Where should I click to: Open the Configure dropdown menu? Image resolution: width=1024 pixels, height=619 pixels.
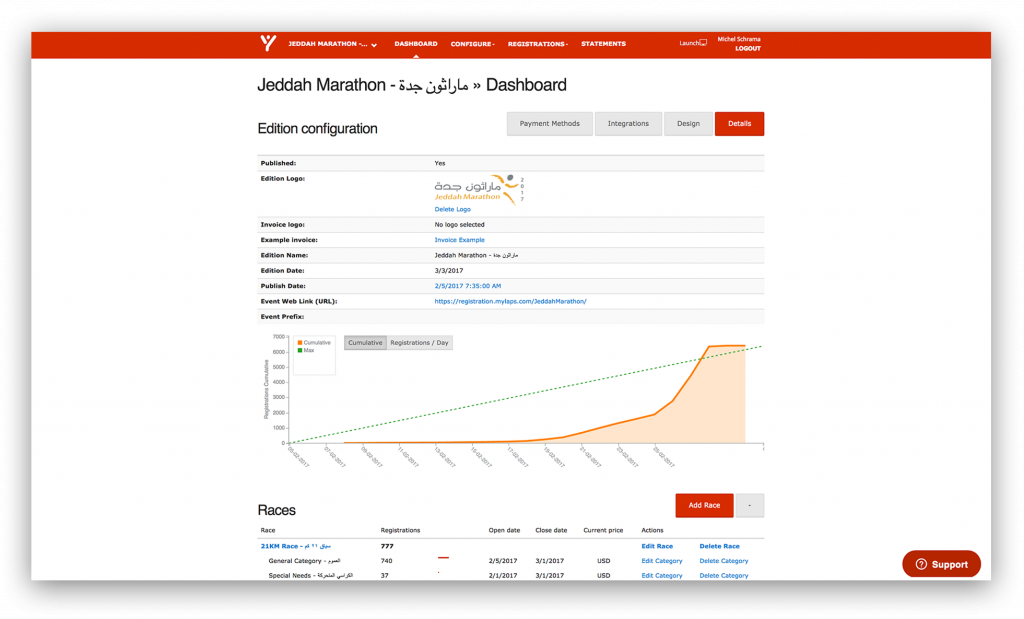coord(472,44)
